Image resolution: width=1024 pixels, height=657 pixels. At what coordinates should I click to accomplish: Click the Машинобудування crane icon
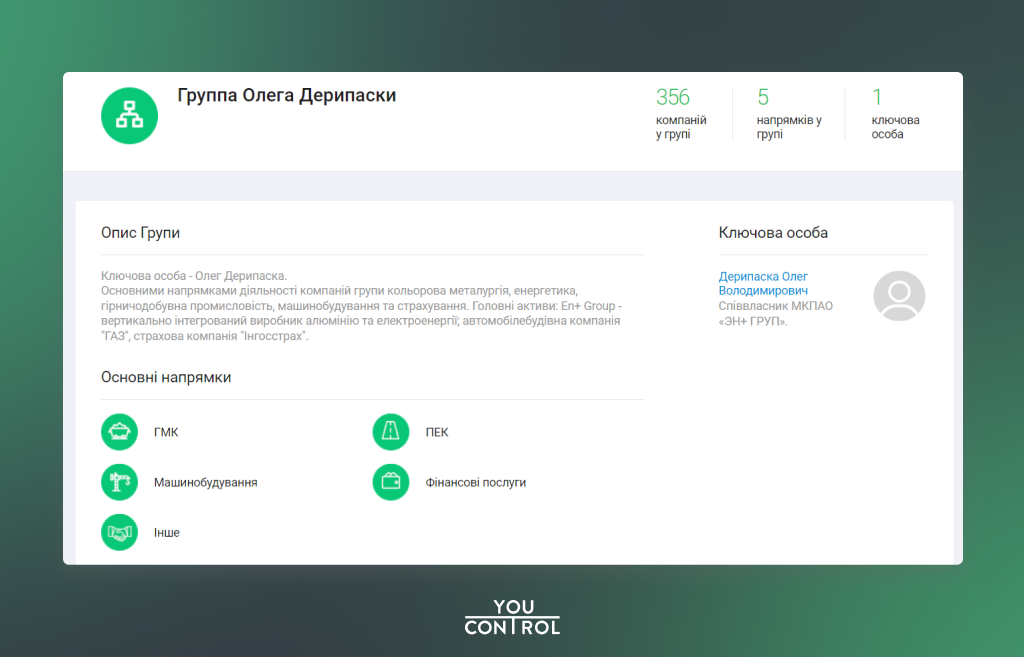(x=120, y=482)
